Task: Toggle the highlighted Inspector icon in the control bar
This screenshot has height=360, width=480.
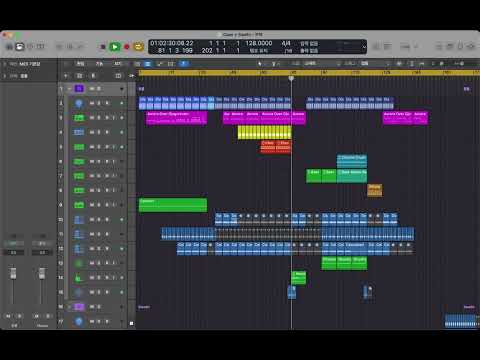Action: [x=20, y=46]
